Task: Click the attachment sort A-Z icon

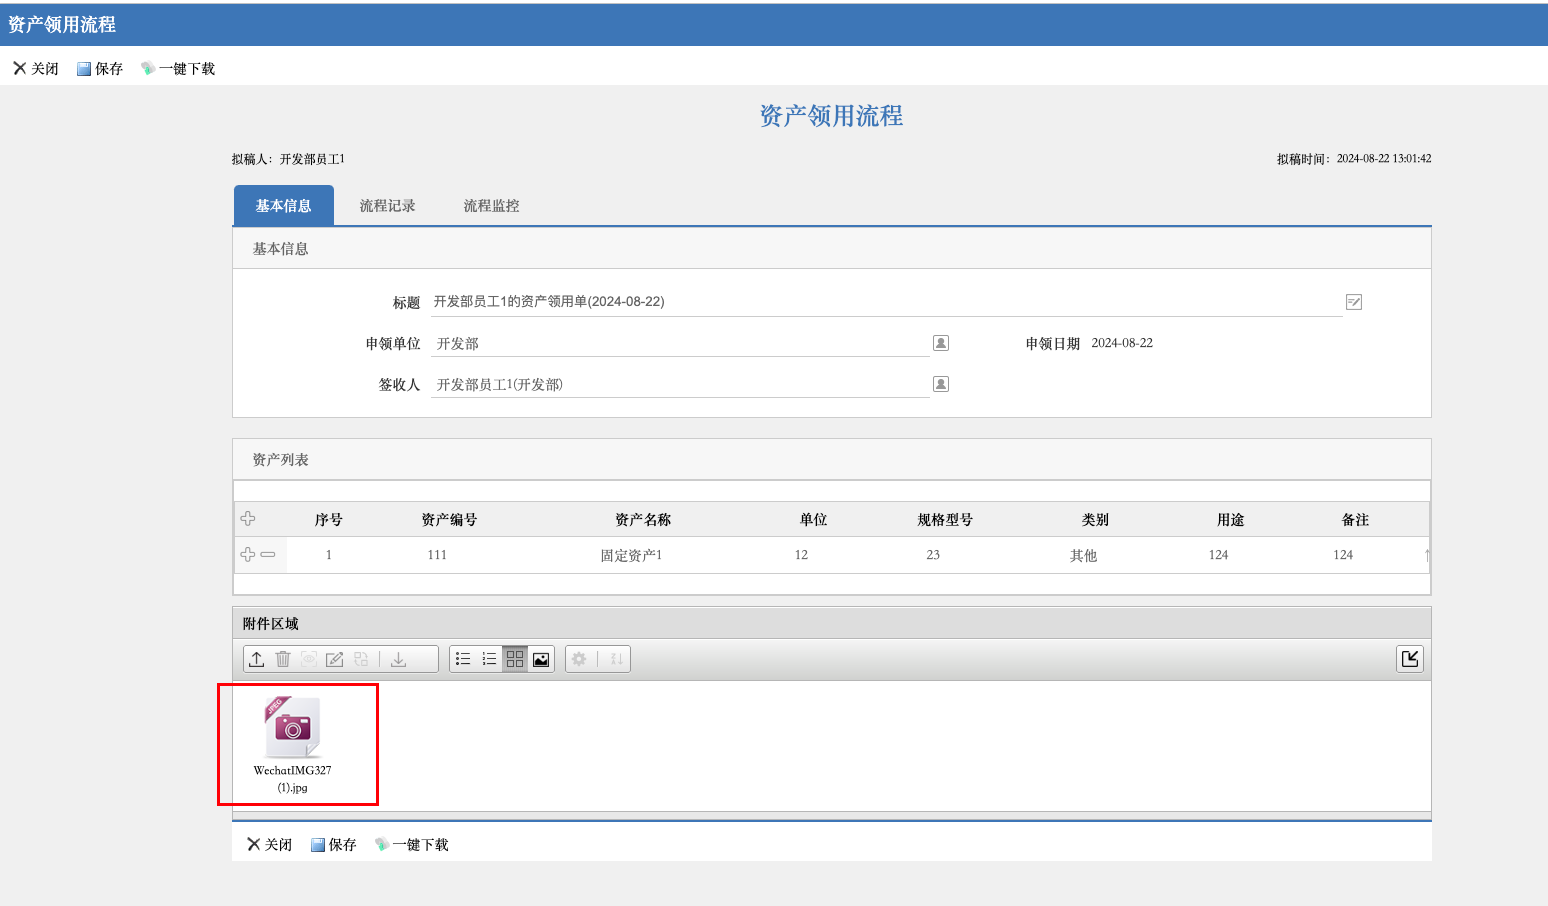Action: [616, 659]
